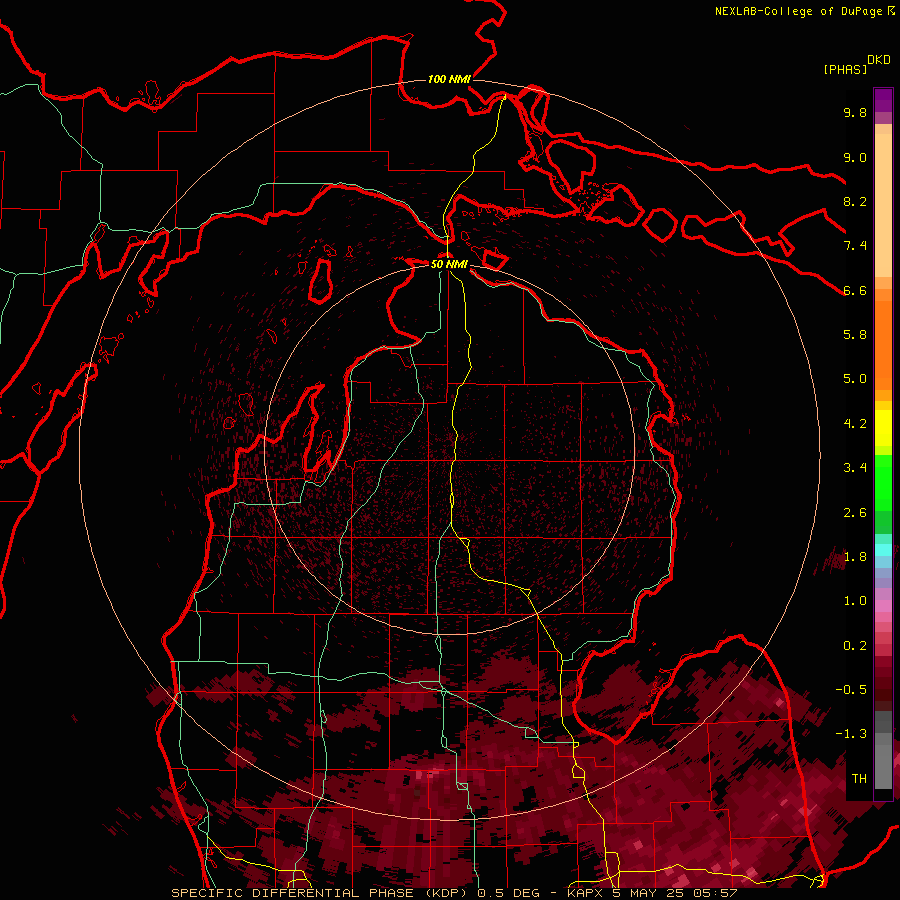Click the 9.0 legend value

tap(855, 157)
